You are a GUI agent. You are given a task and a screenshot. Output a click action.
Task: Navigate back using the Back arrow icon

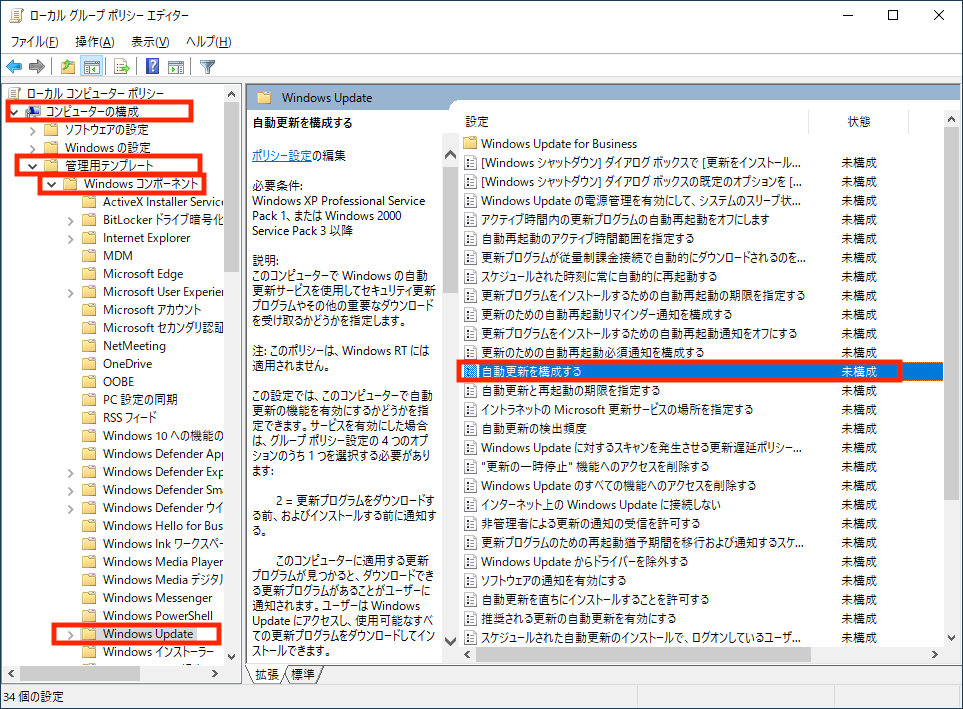14,66
